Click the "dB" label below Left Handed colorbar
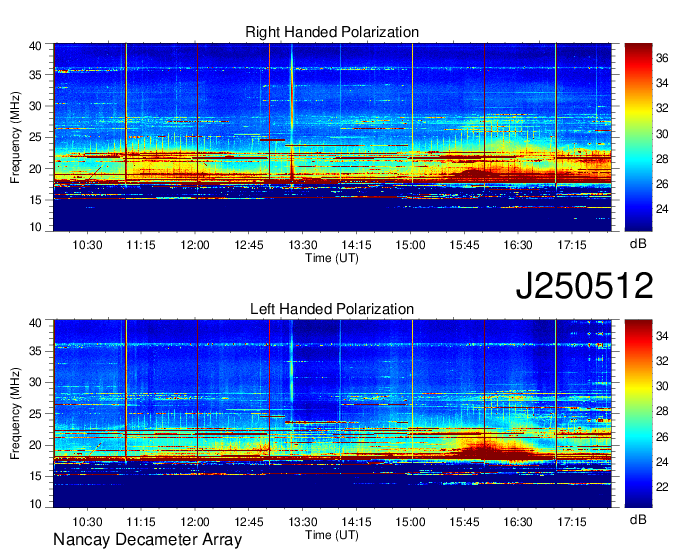680x552 pixels. (x=638, y=519)
